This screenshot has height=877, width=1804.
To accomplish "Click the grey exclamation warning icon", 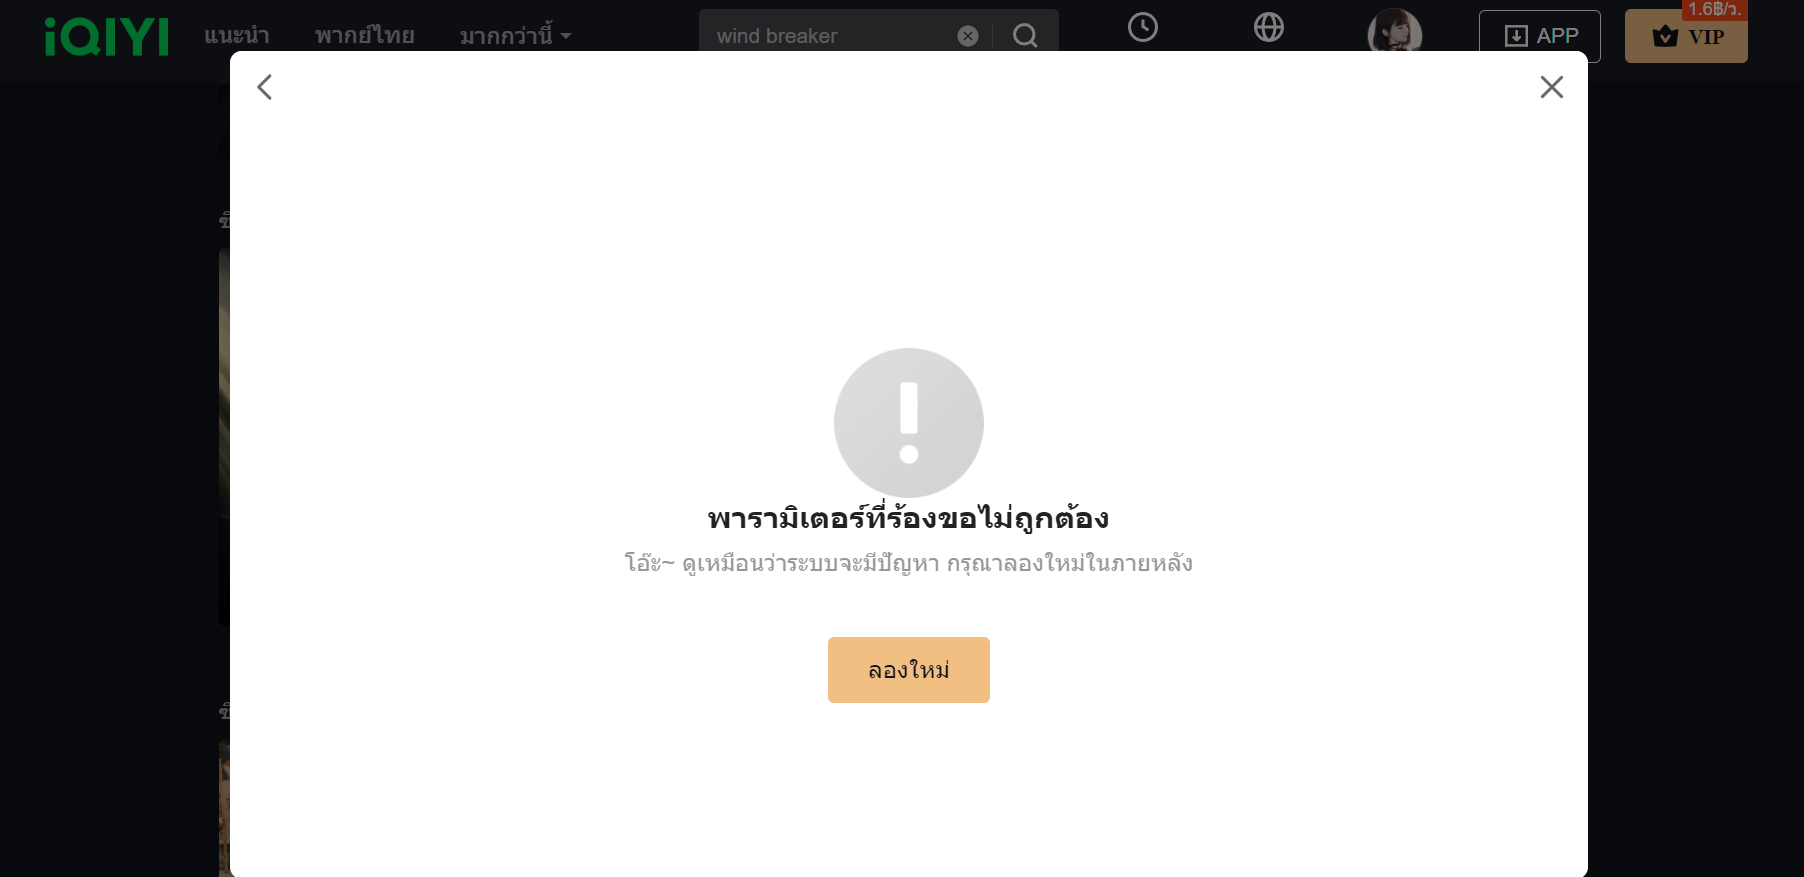I will click(x=909, y=422).
